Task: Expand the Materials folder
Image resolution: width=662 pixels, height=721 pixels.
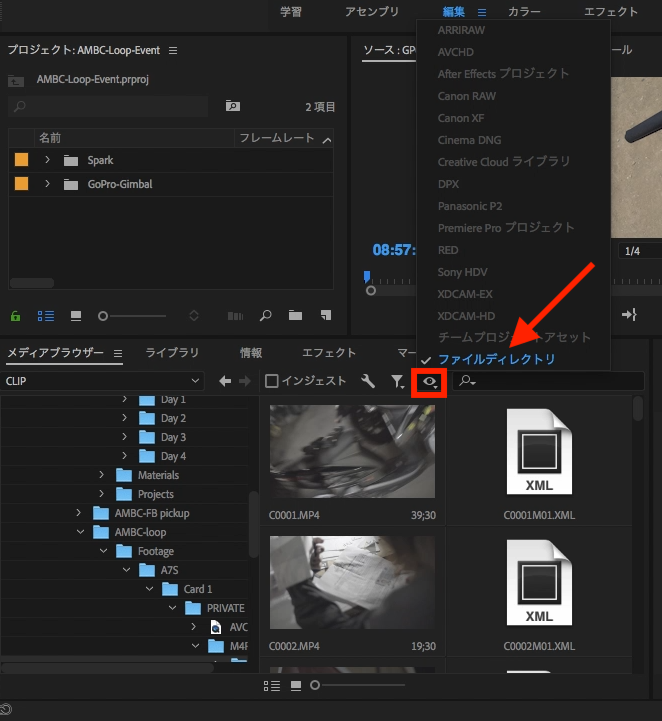Action: pyautogui.click(x=102, y=474)
